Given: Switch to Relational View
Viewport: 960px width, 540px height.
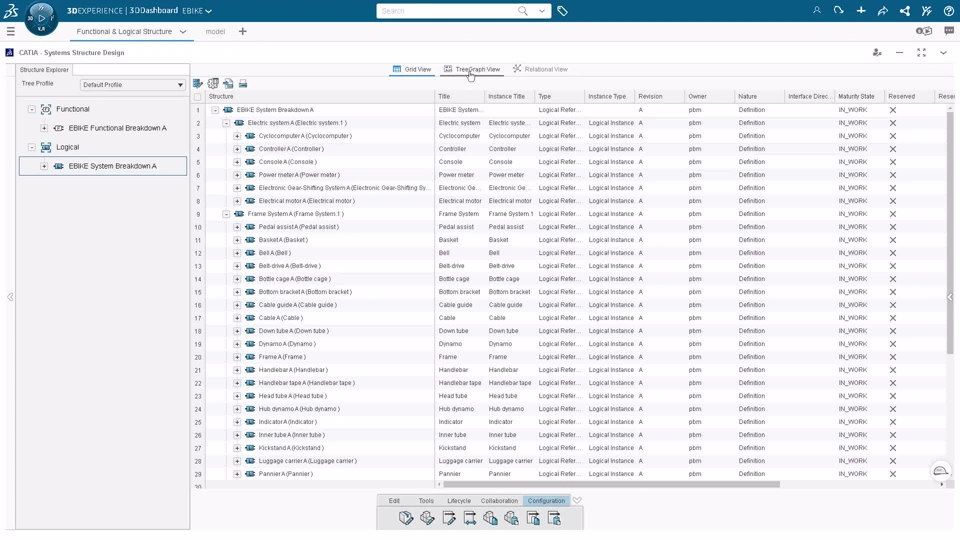Looking at the screenshot, I should 540,69.
